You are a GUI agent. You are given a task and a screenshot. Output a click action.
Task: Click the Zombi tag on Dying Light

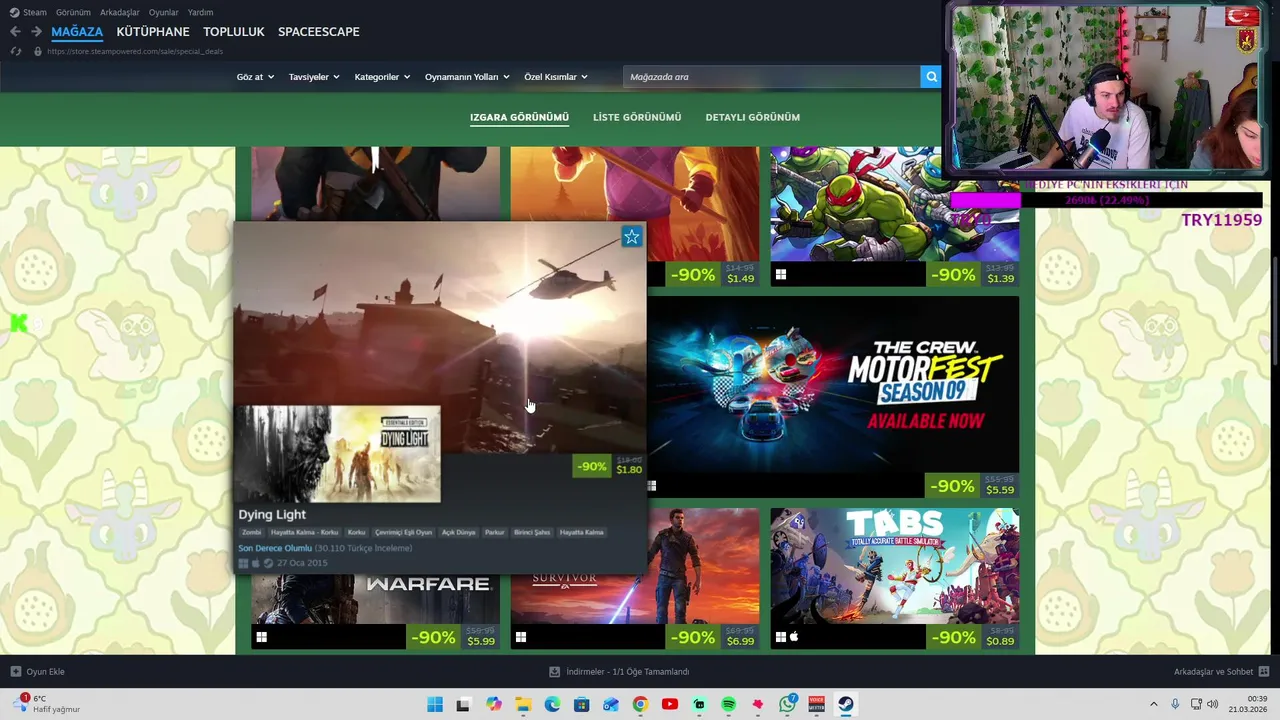250,532
